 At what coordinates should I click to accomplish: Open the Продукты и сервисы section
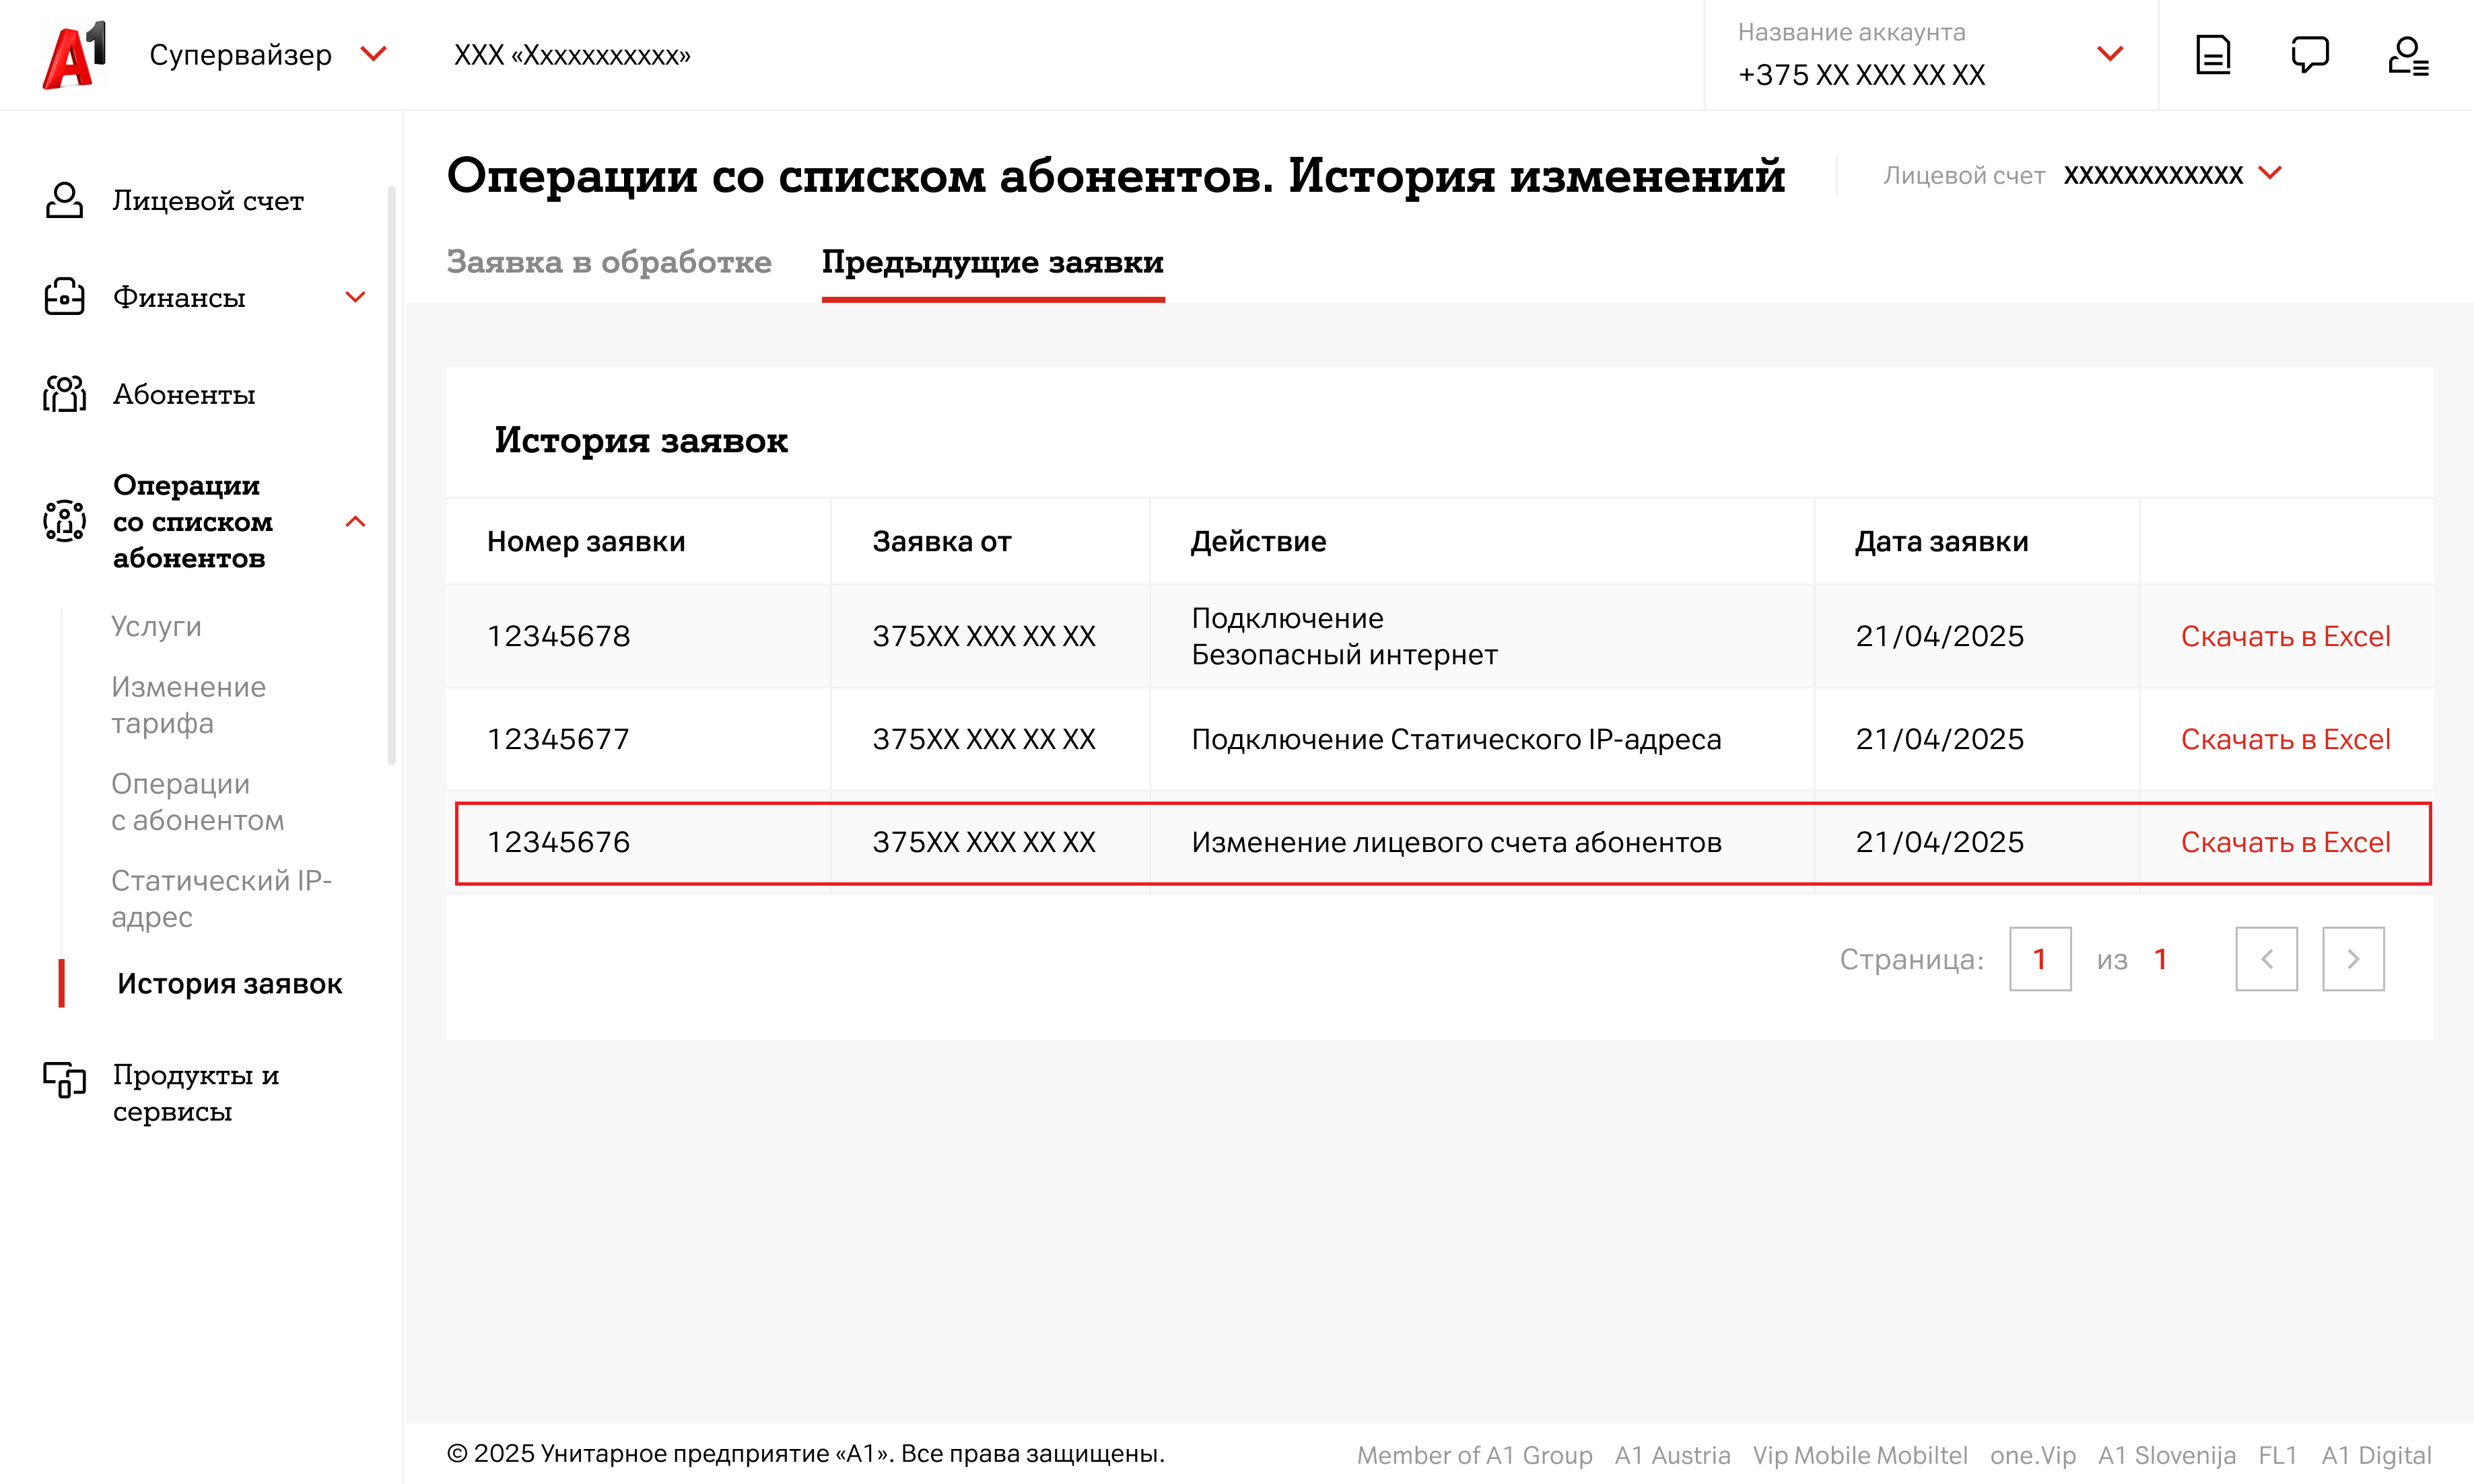[195, 1093]
